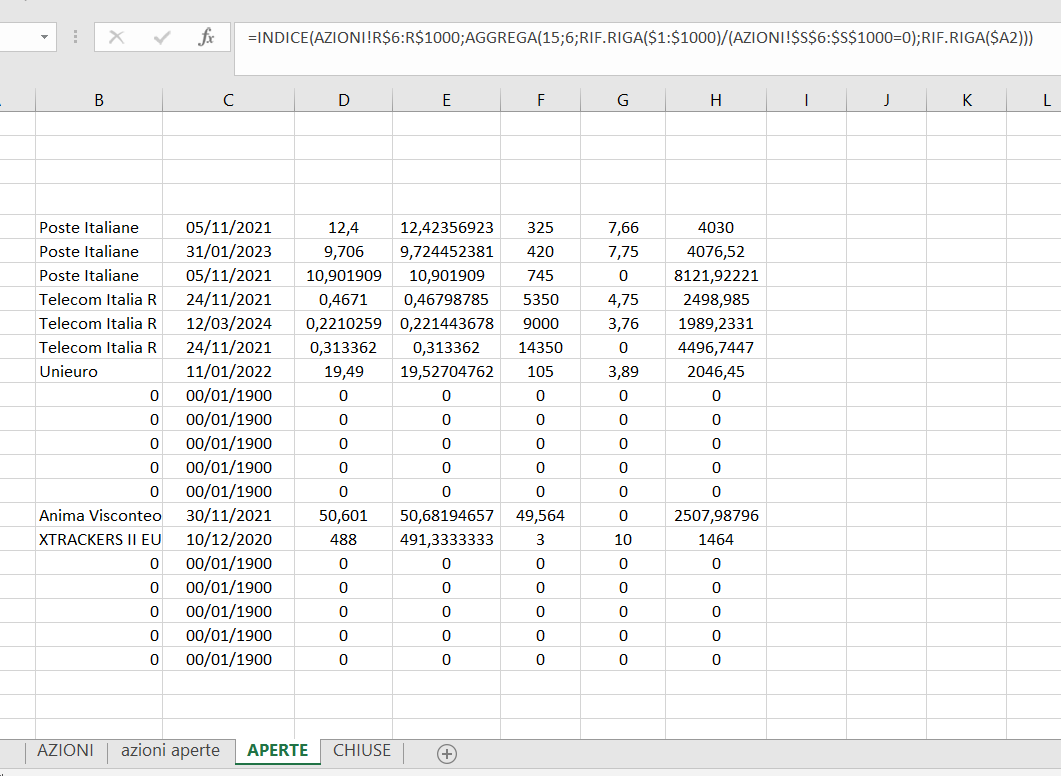Select cell with value 4496,7447
1061x776 pixels.
[x=716, y=348]
